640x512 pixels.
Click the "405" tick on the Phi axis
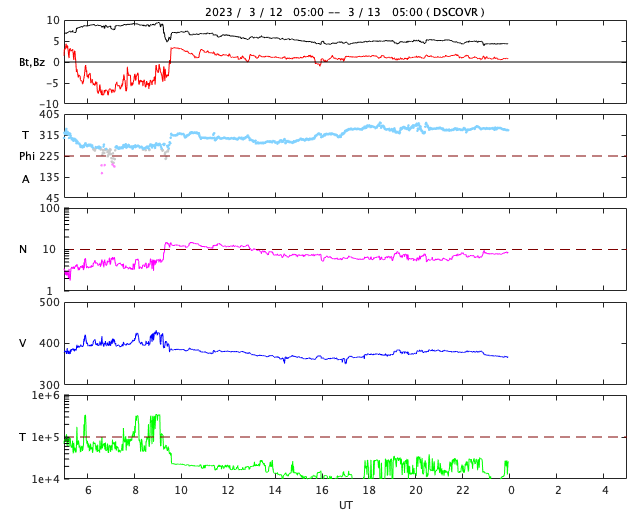click(x=49, y=115)
